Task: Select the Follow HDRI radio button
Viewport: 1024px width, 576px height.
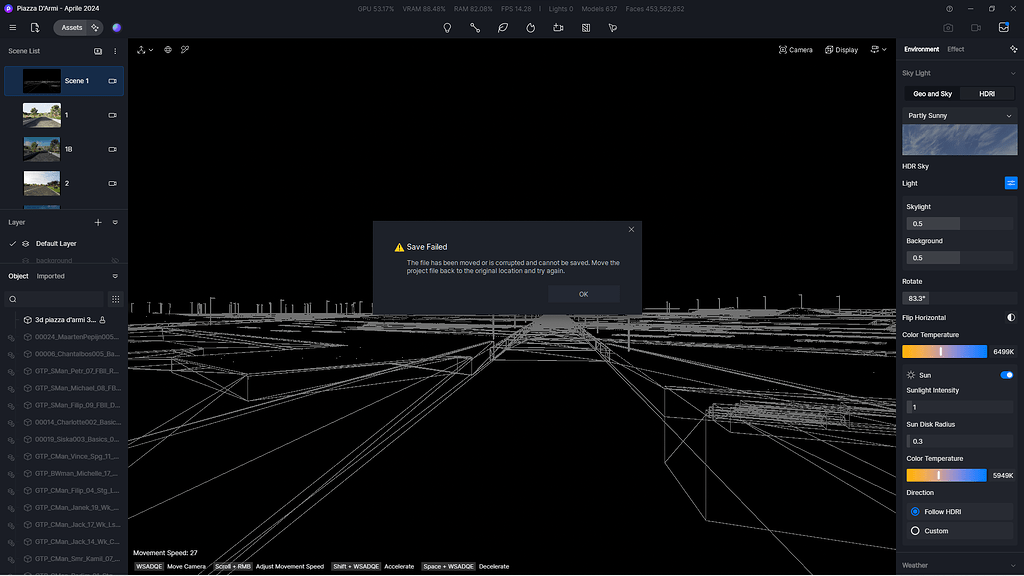Action: point(915,511)
